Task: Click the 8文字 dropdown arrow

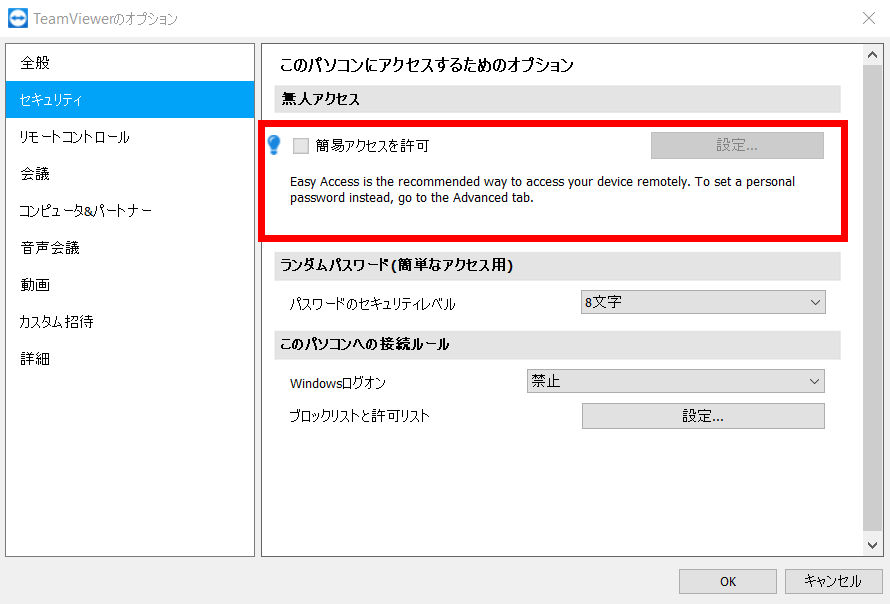Action: [815, 303]
